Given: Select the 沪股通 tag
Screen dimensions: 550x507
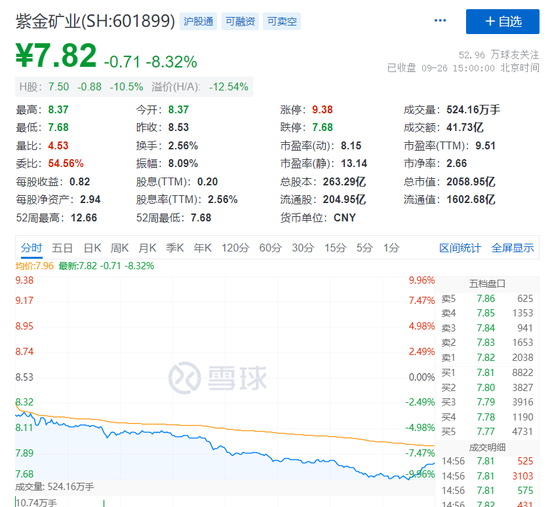Looking at the screenshot, I should pos(198,21).
